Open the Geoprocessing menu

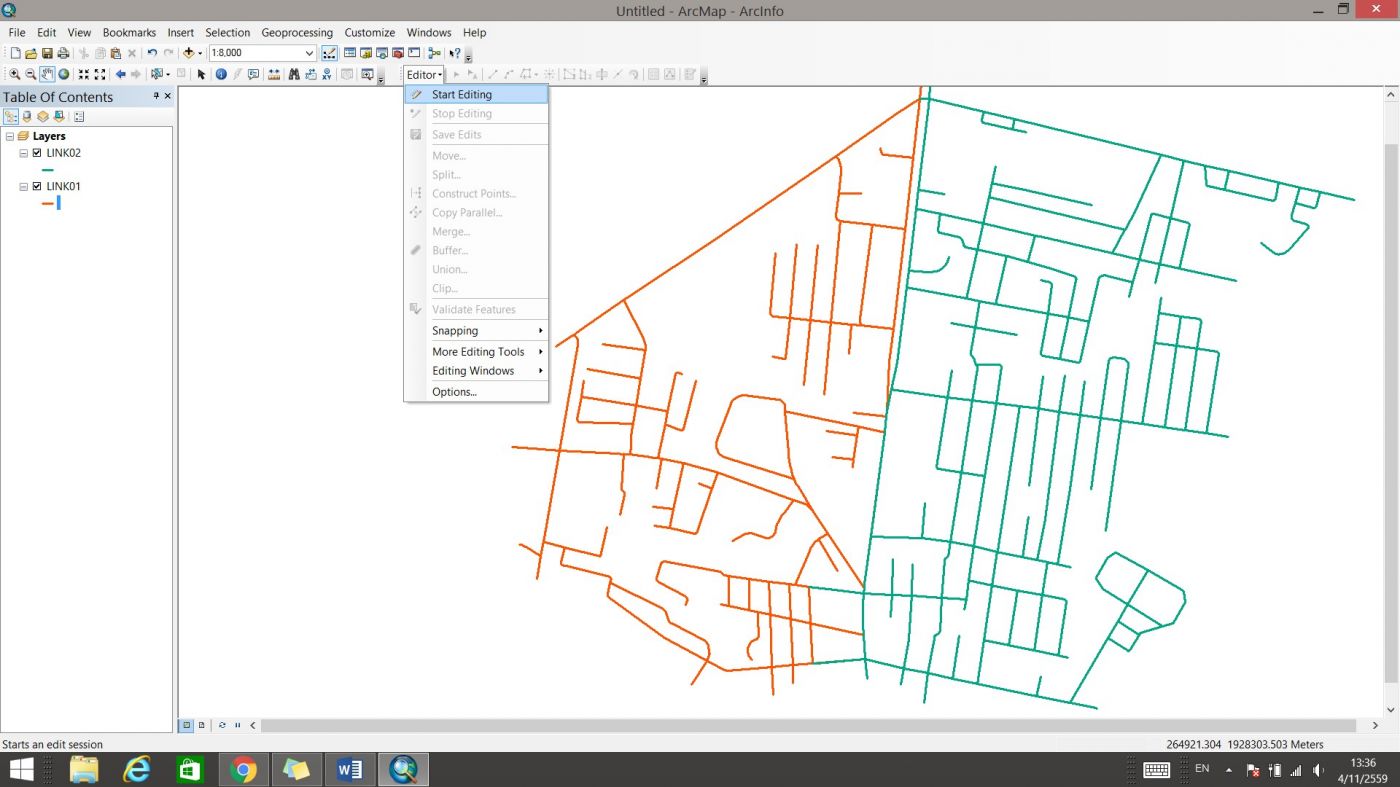297,32
